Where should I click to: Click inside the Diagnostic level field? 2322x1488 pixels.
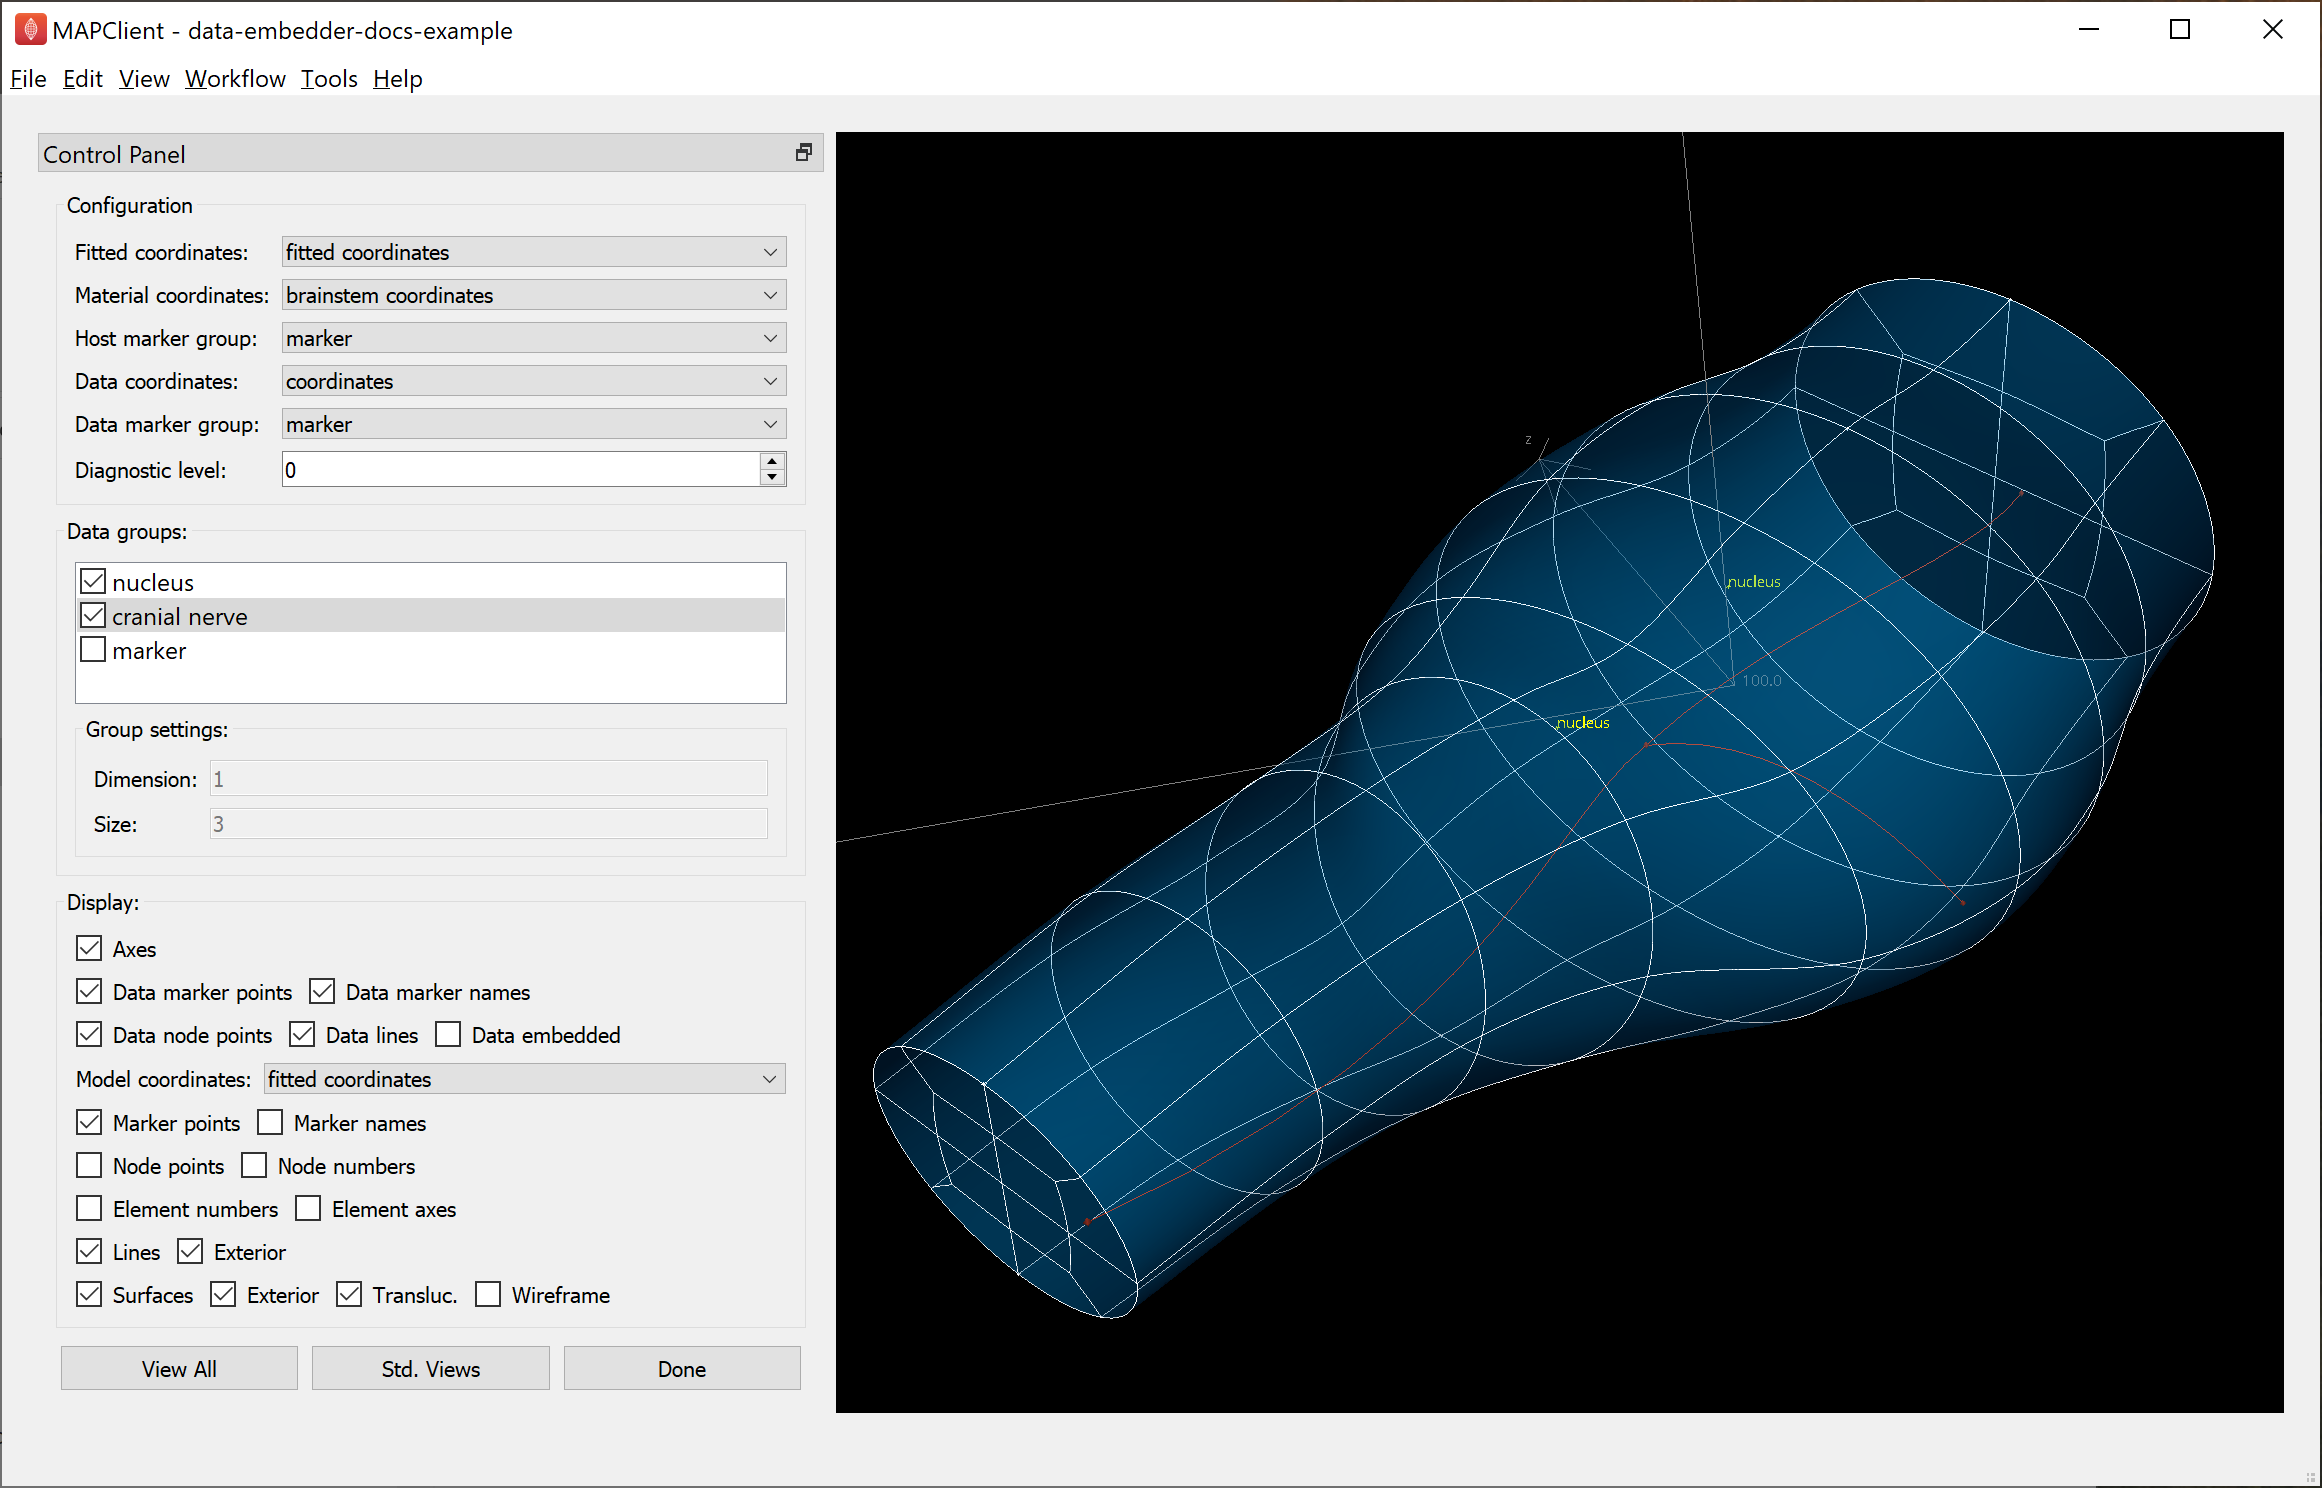point(521,470)
